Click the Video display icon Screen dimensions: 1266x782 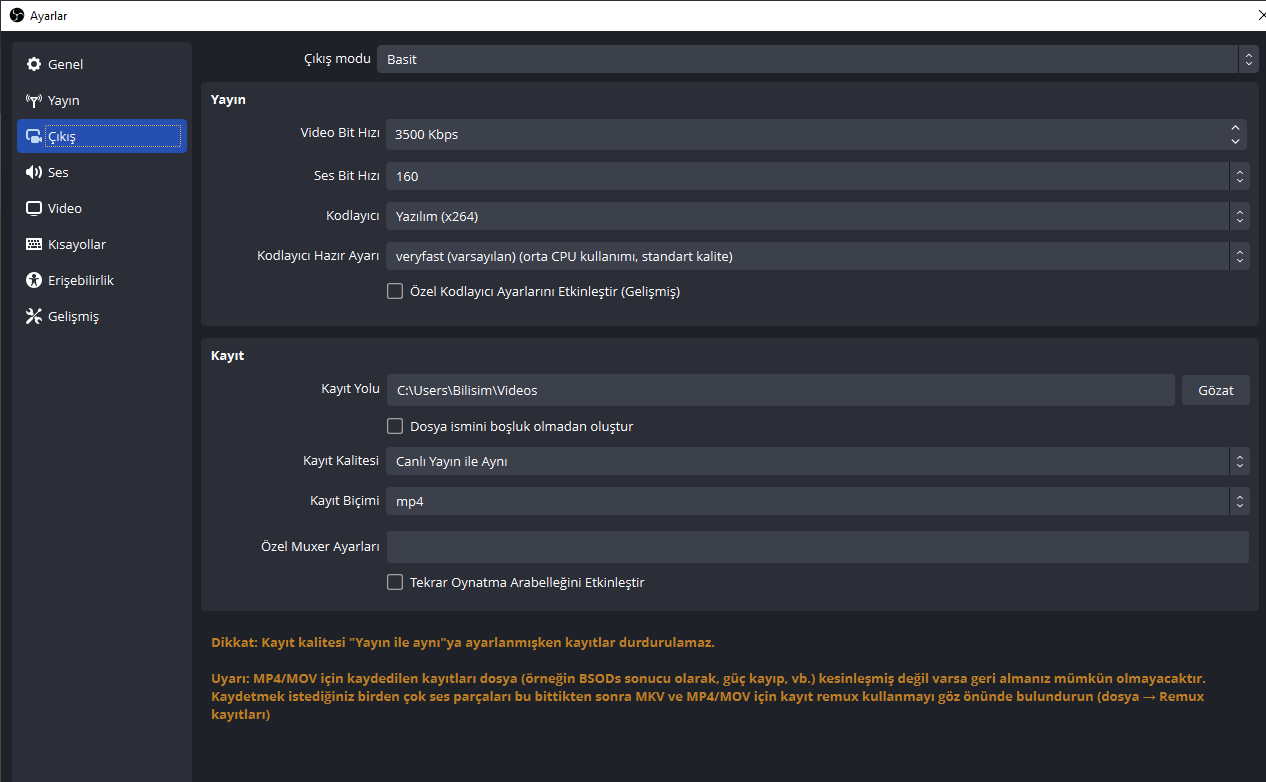34,208
